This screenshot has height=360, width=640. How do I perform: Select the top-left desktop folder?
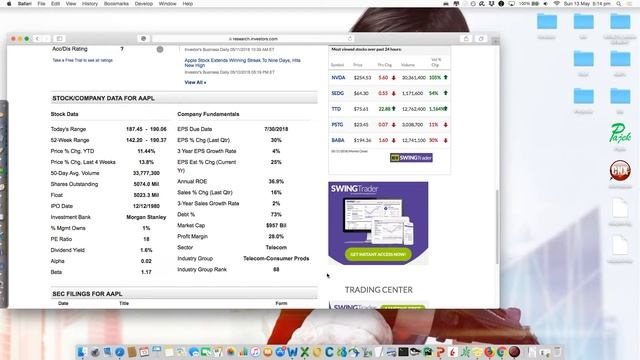point(547,21)
